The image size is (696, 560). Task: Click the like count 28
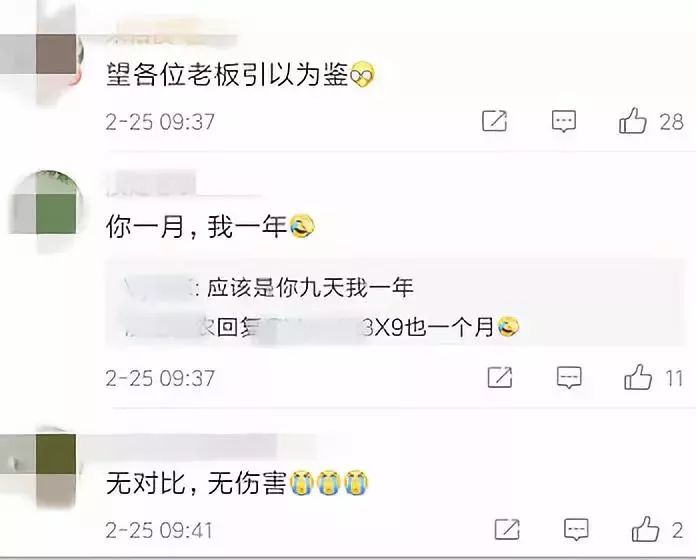pos(671,122)
